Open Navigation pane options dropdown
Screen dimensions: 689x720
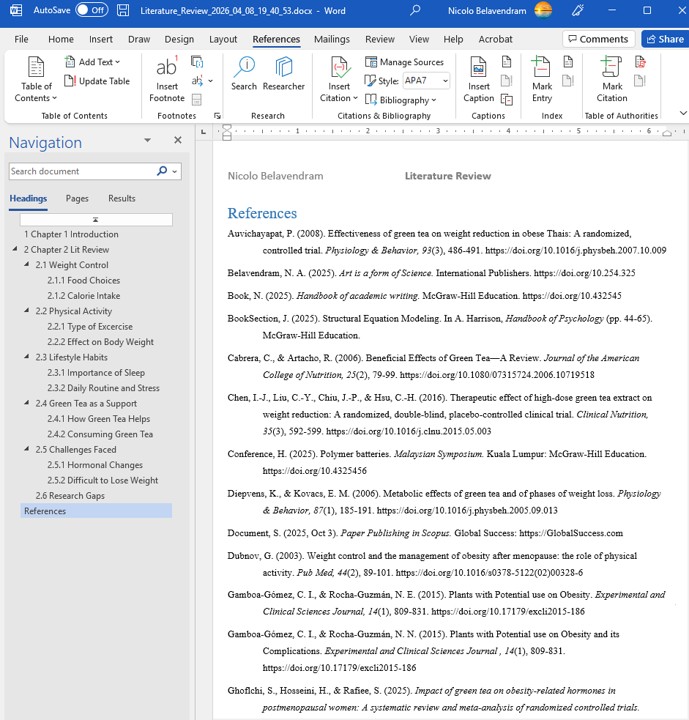point(147,140)
